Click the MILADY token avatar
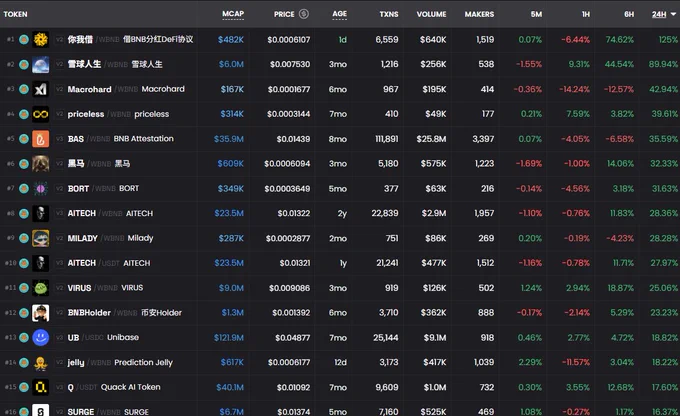 (x=40, y=238)
